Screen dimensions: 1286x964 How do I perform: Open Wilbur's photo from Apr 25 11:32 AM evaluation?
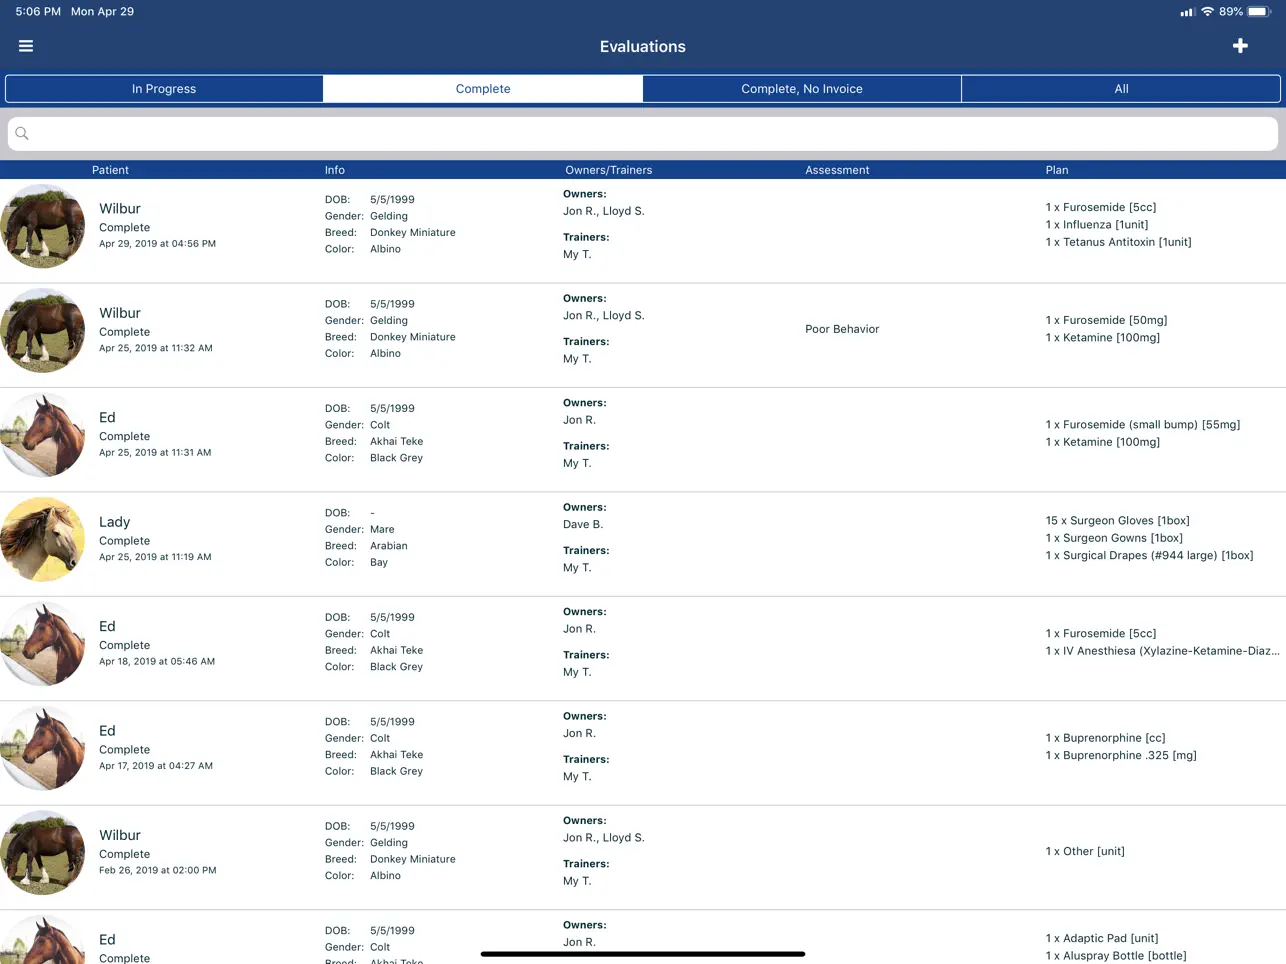[42, 331]
